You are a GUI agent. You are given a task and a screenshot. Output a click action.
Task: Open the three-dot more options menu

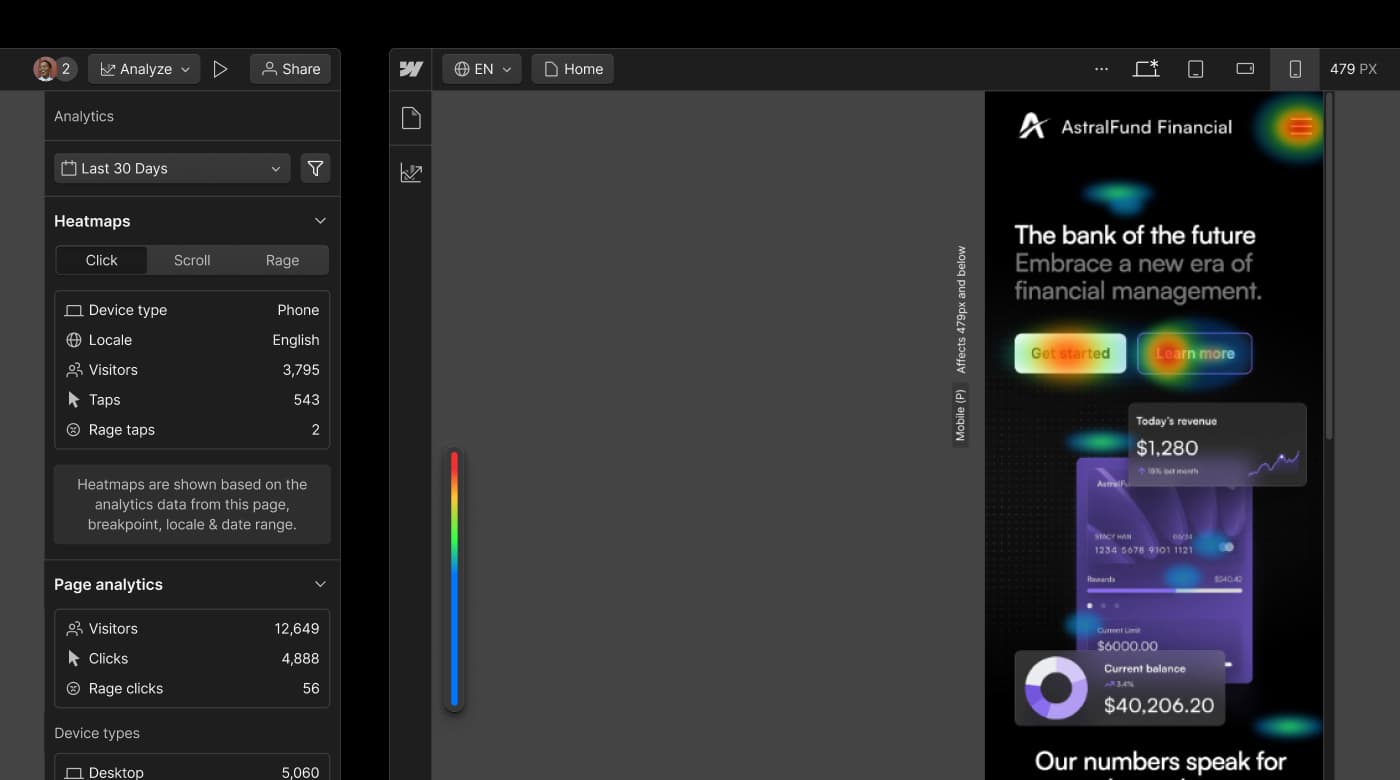pos(1101,69)
